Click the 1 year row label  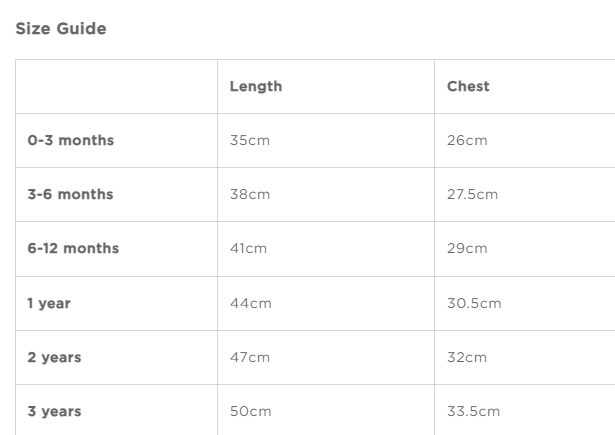pos(49,303)
